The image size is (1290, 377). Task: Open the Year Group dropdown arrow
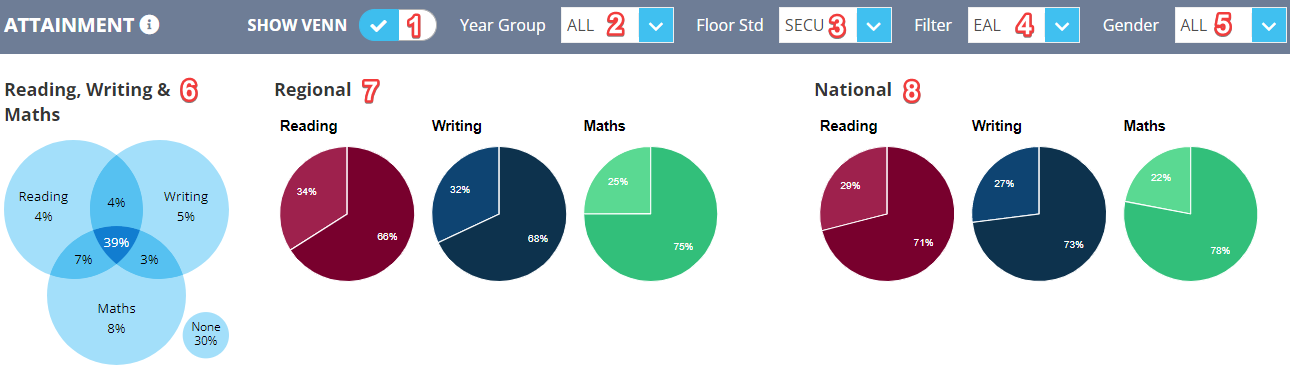coord(655,26)
